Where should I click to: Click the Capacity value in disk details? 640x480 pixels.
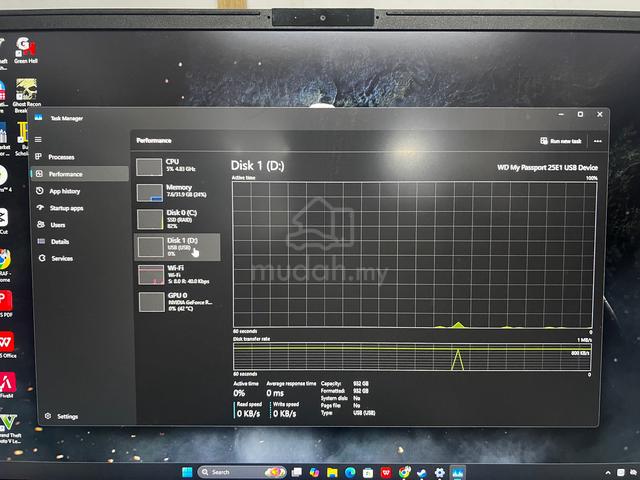point(361,384)
